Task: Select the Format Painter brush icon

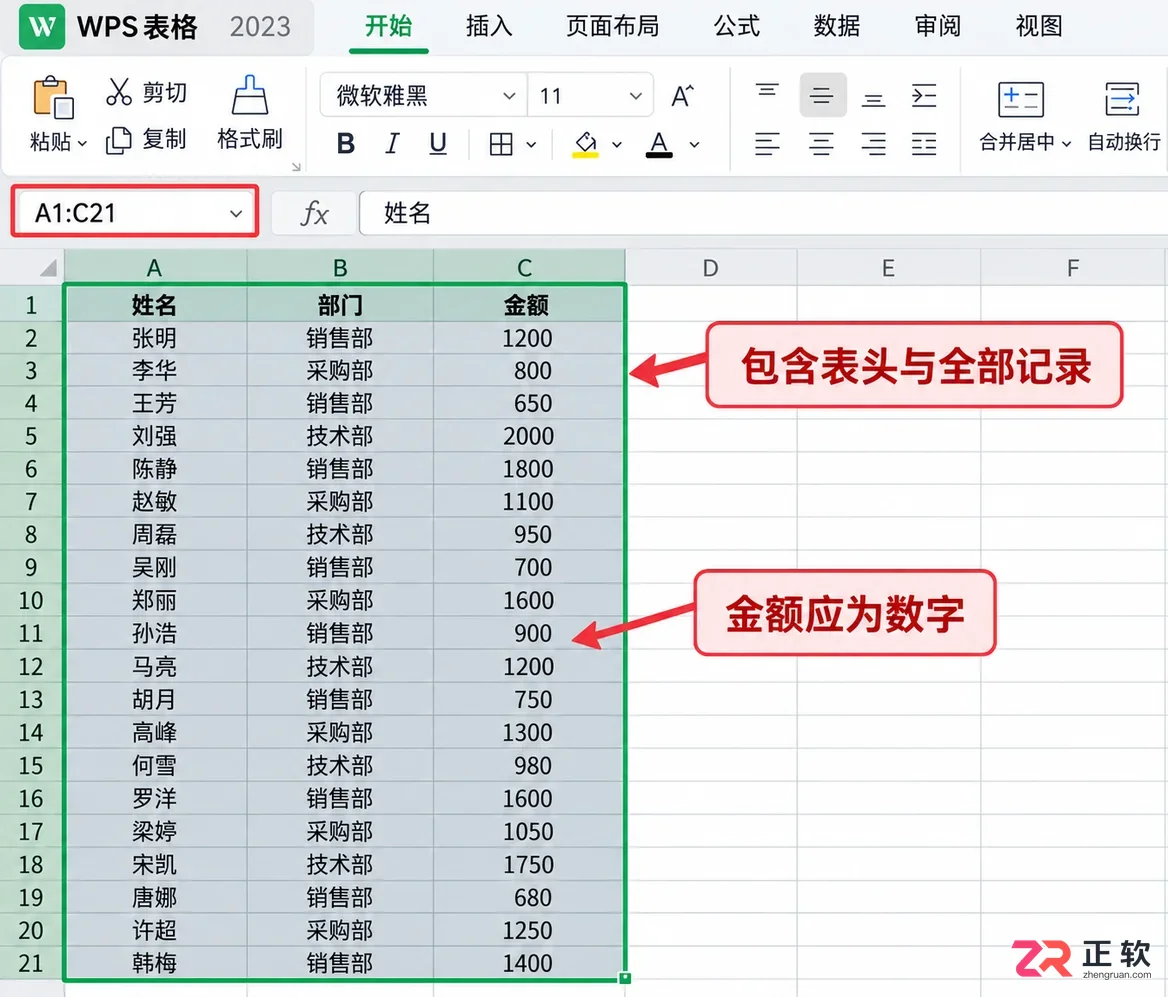Action: (x=250, y=95)
